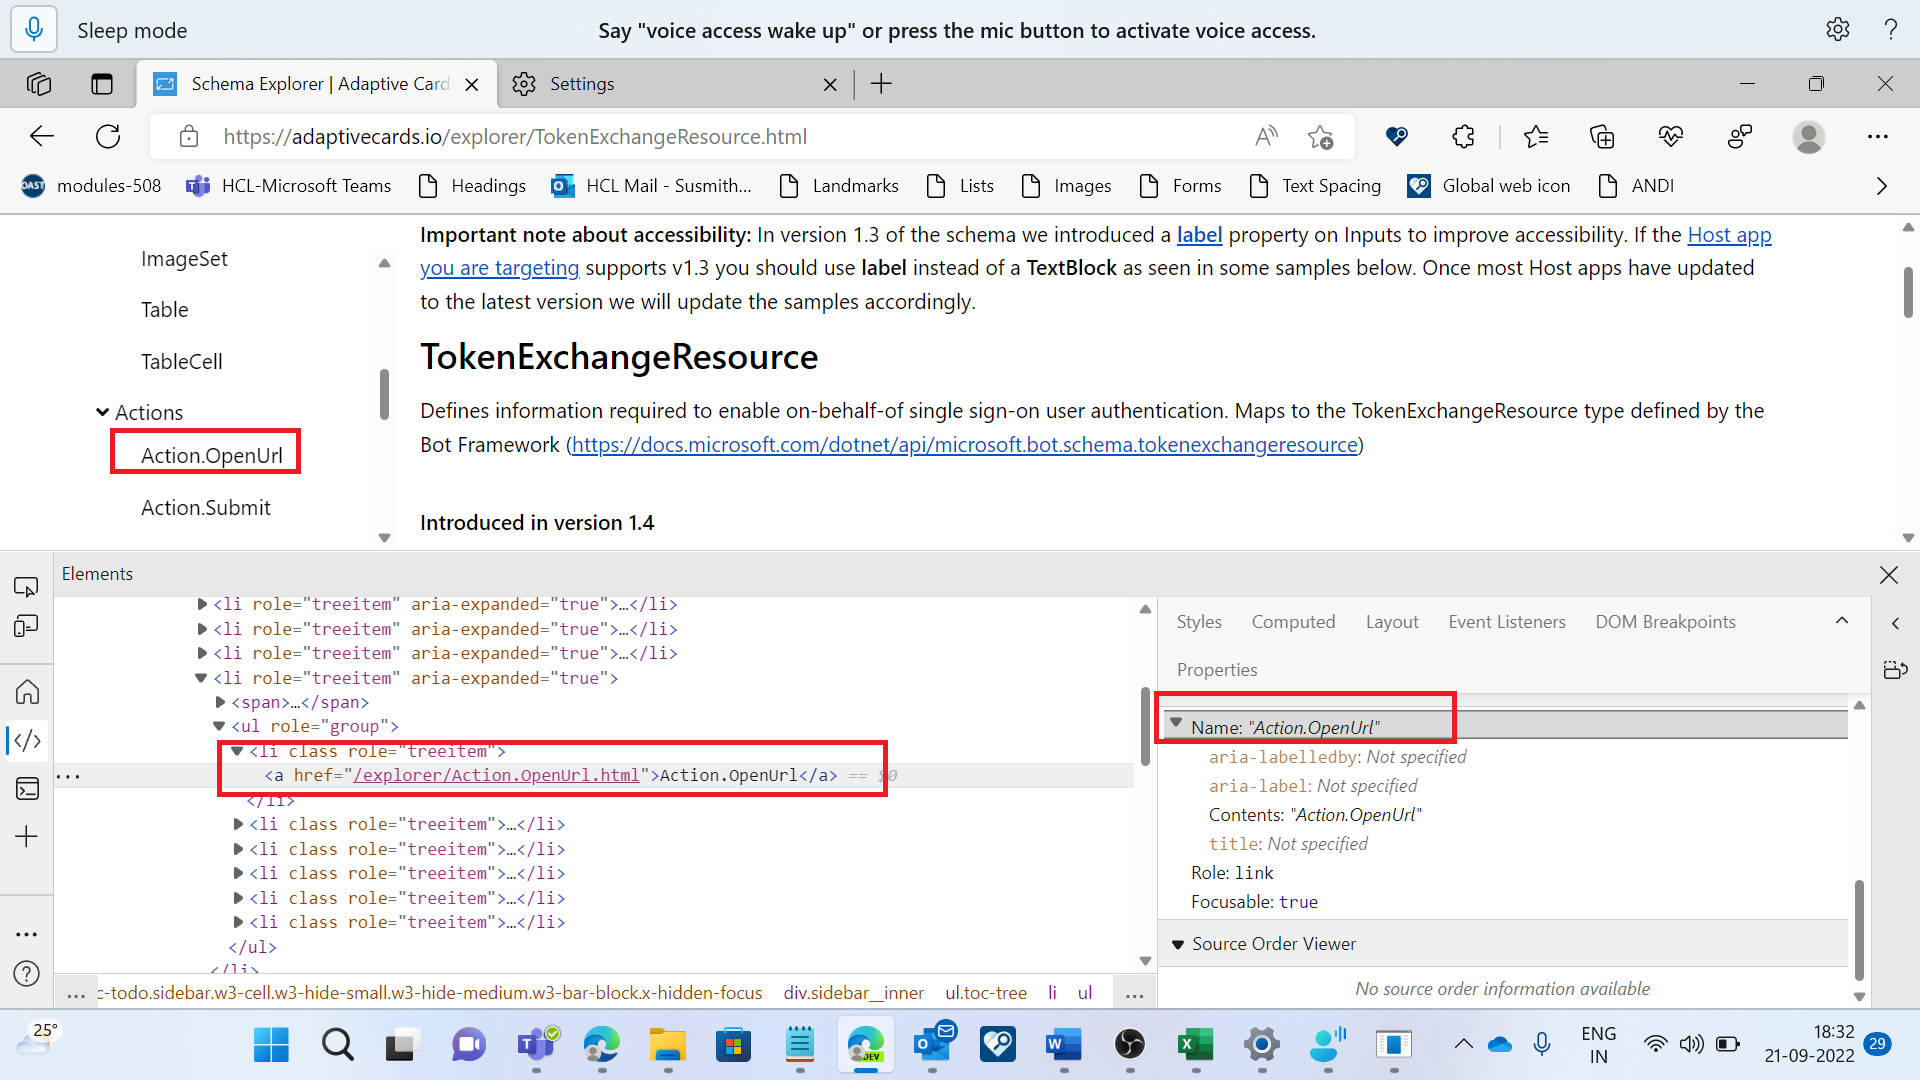1920x1080 pixels.
Task: Toggle device emulation mode in DevTools
Action: [x=26, y=626]
